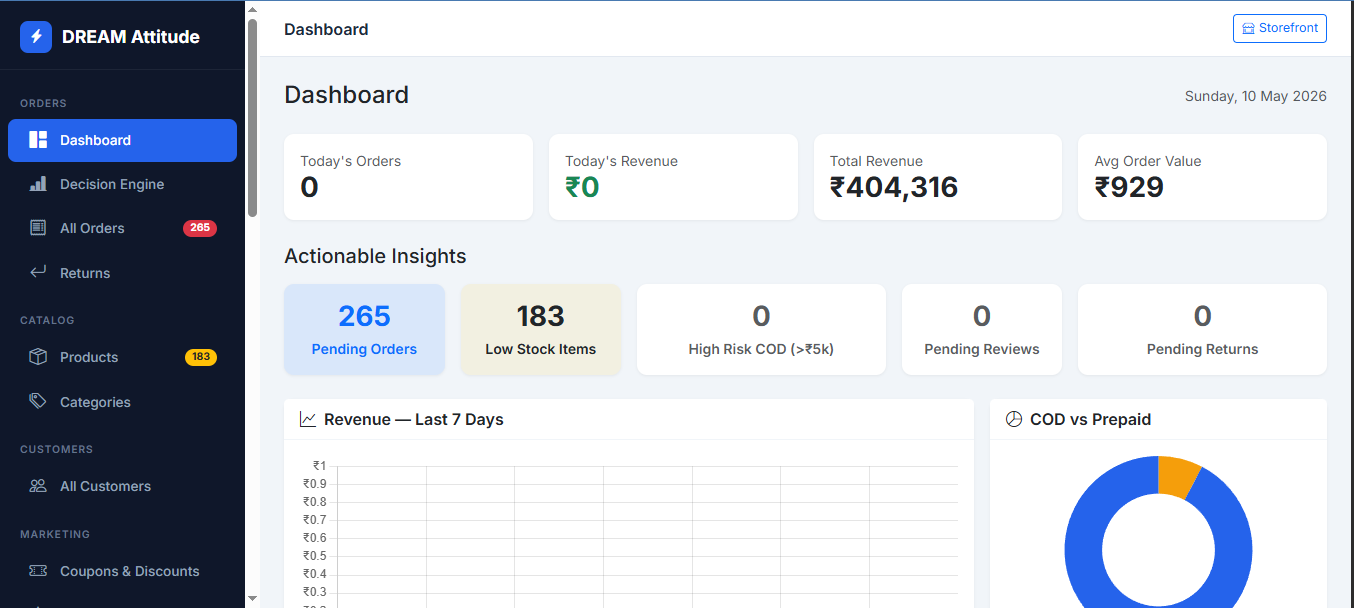Click the Today's Orders stat card
The height and width of the screenshot is (608, 1354).
408,177
